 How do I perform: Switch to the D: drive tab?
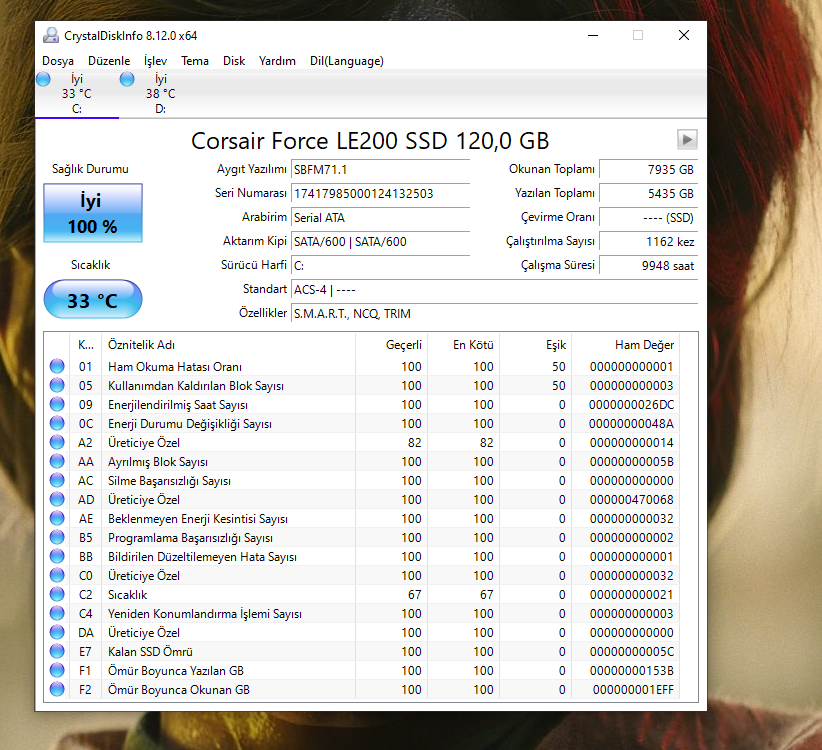click(160, 94)
